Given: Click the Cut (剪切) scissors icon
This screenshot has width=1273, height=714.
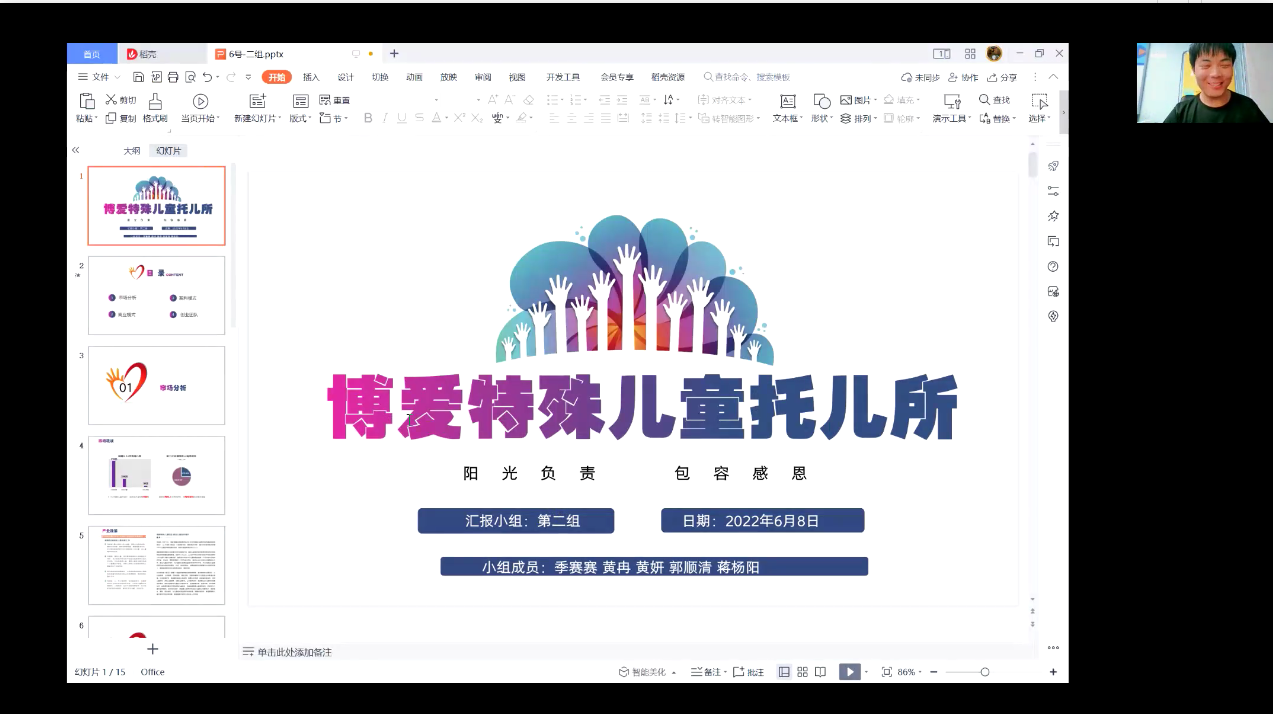Looking at the screenshot, I should [x=113, y=100].
